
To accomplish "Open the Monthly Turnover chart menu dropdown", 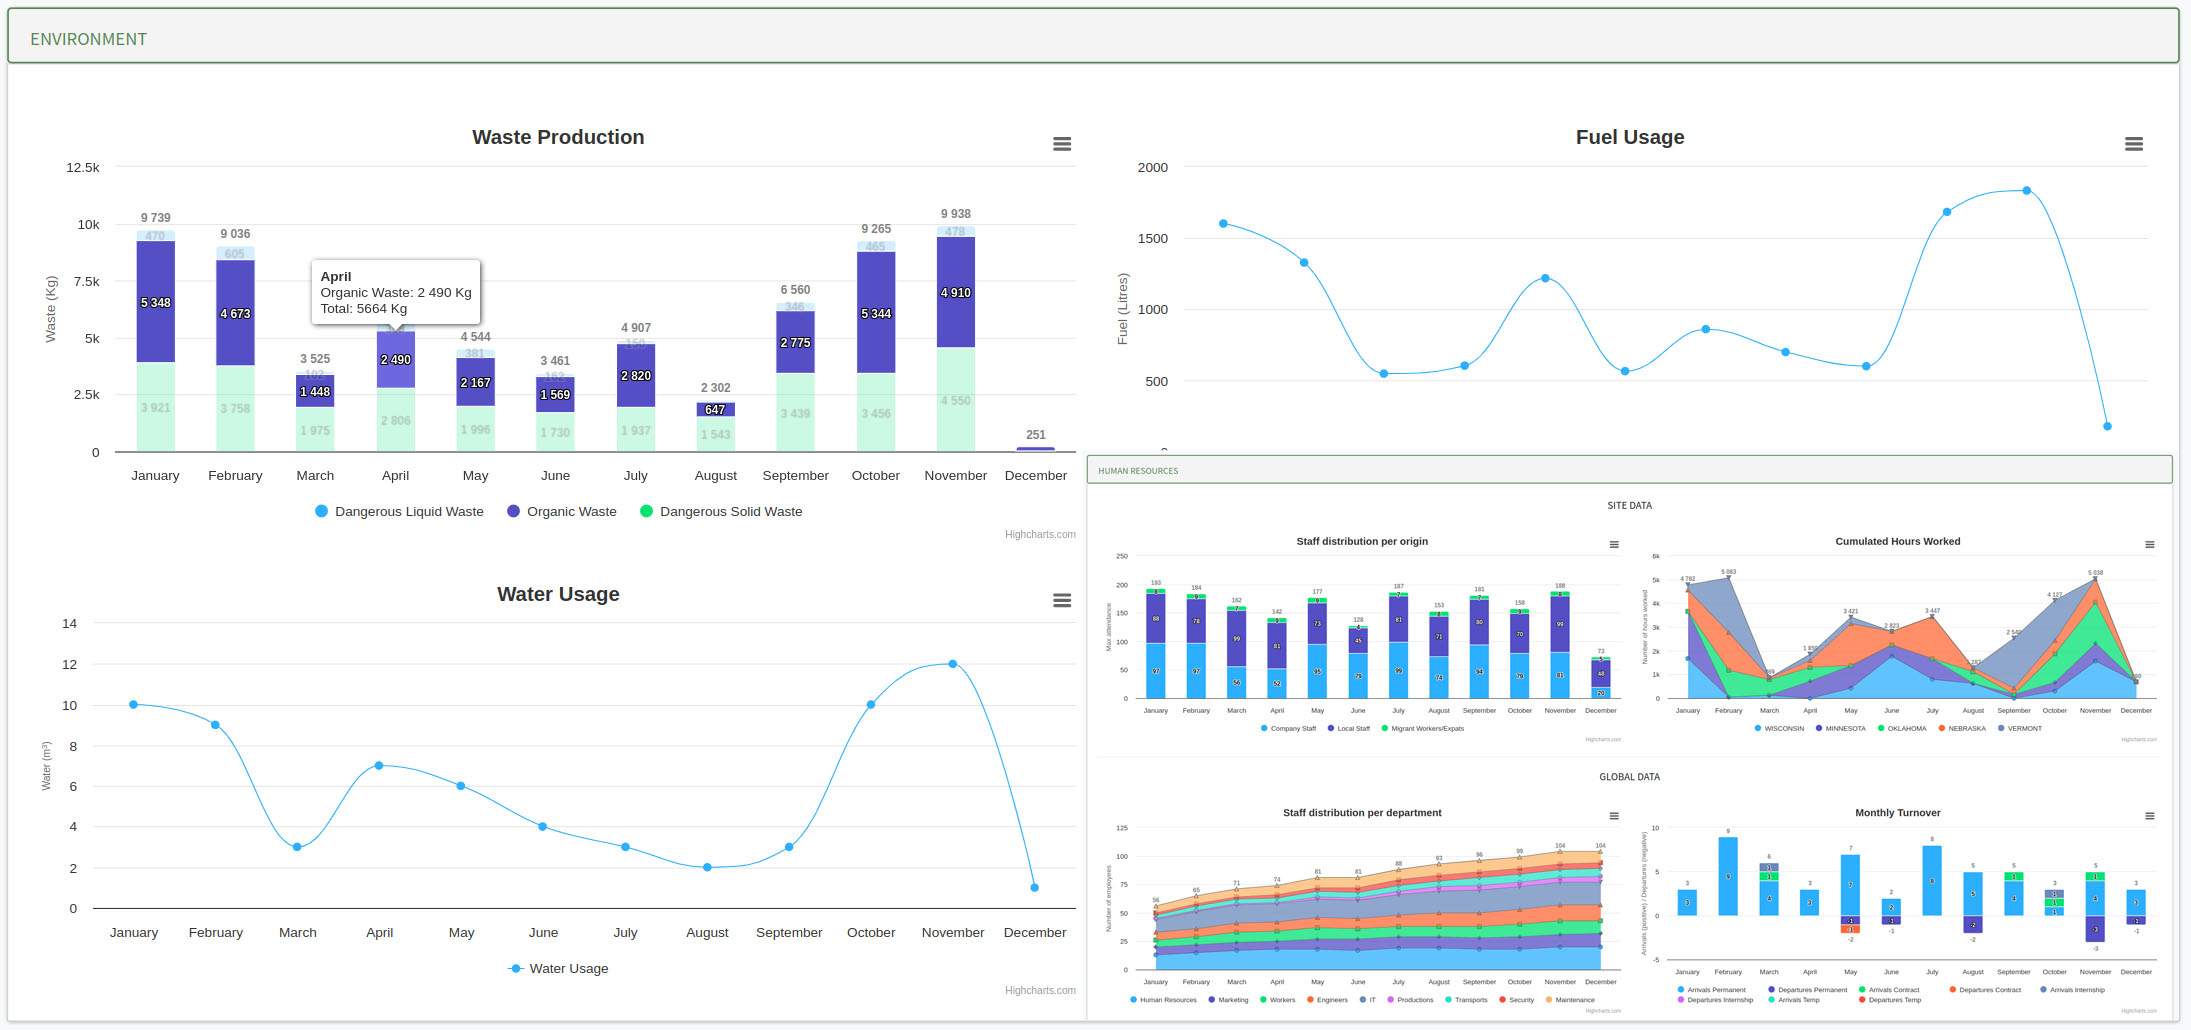I will click(2151, 815).
